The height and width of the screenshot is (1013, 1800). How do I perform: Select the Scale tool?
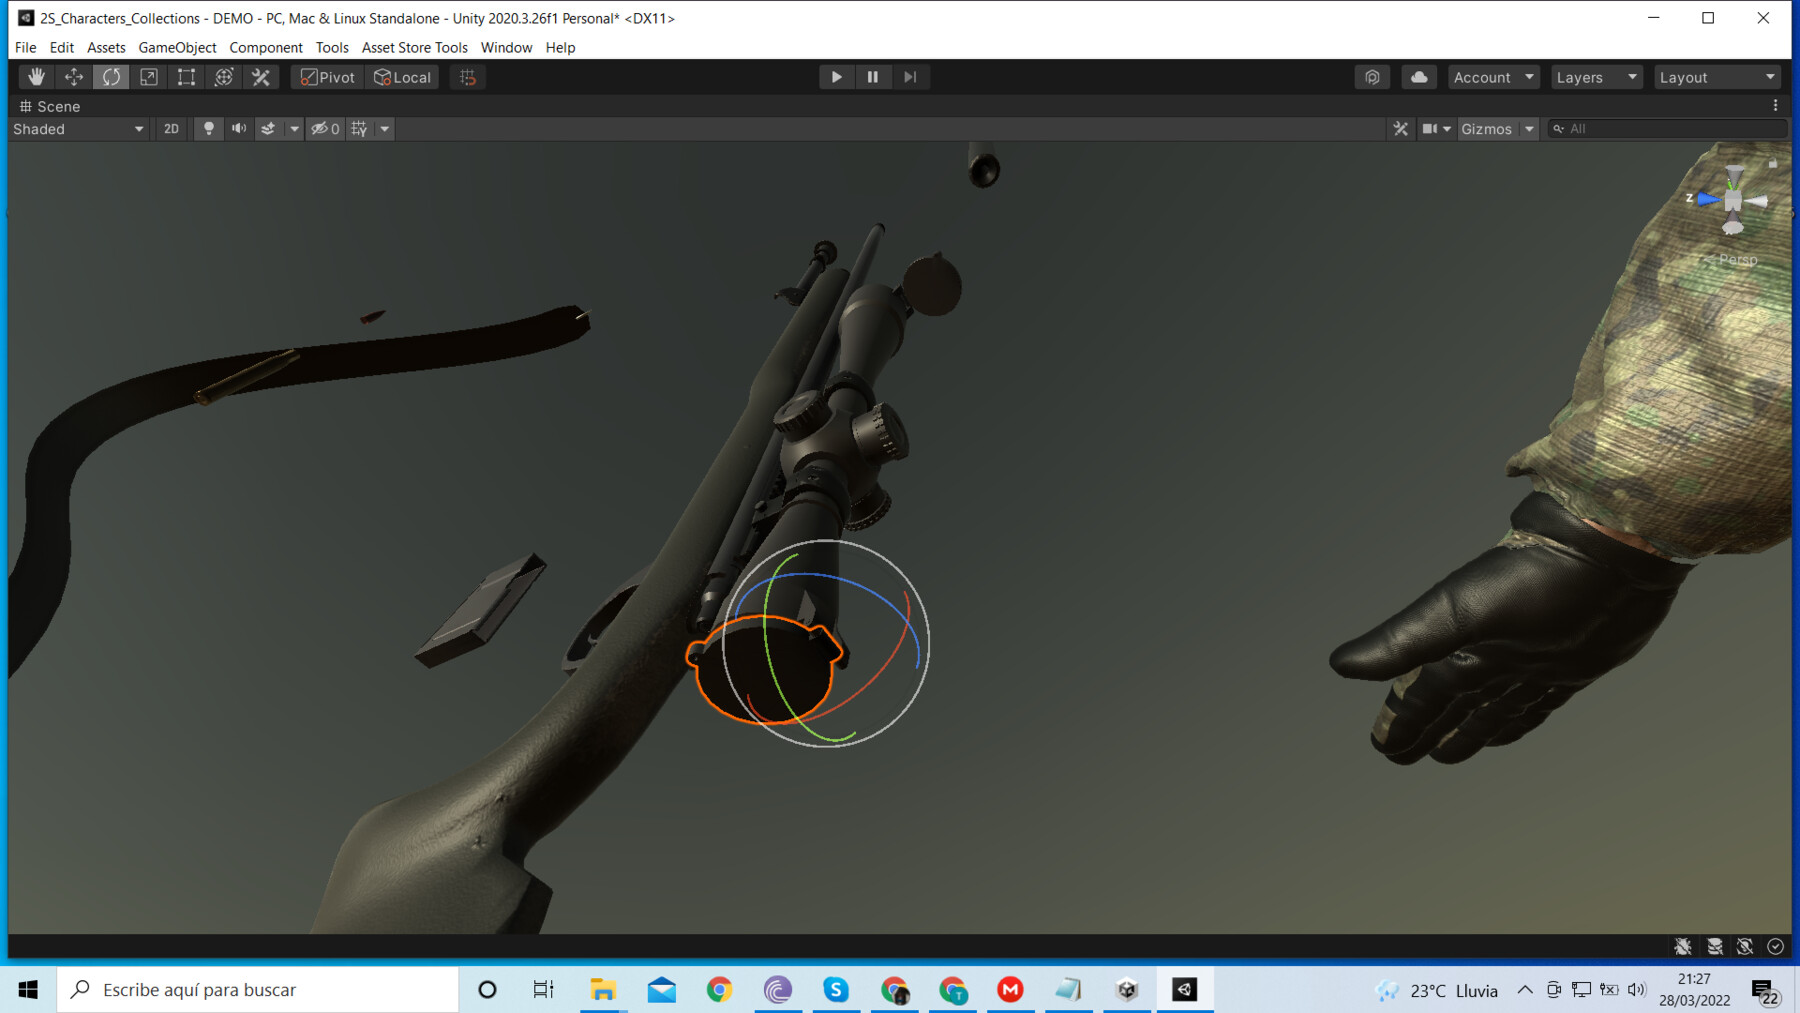pos(149,77)
